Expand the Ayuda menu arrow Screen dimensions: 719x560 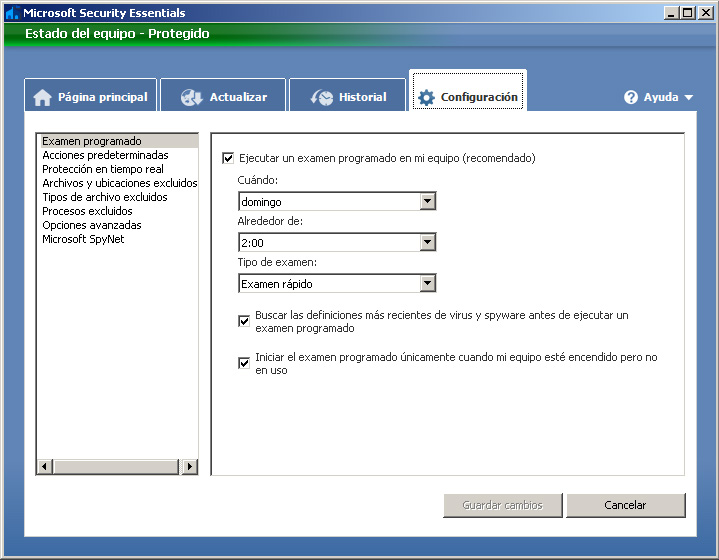pyautogui.click(x=688, y=98)
